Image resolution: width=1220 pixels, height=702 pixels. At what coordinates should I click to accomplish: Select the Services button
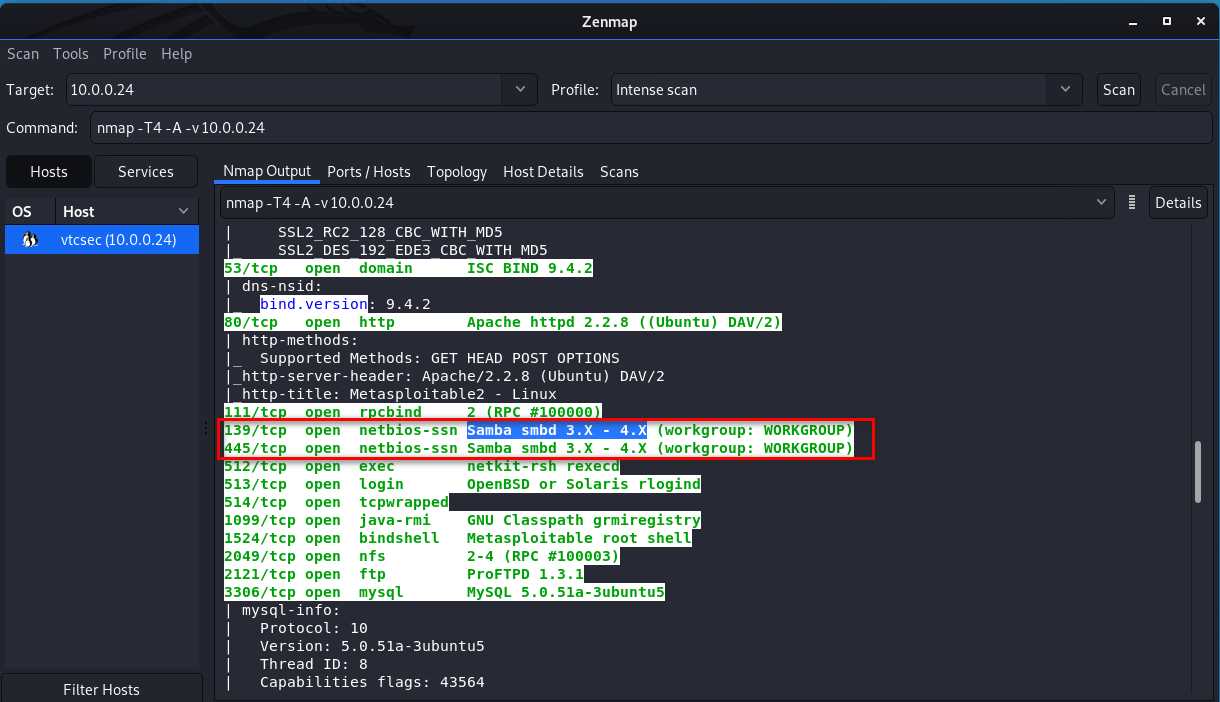point(146,172)
